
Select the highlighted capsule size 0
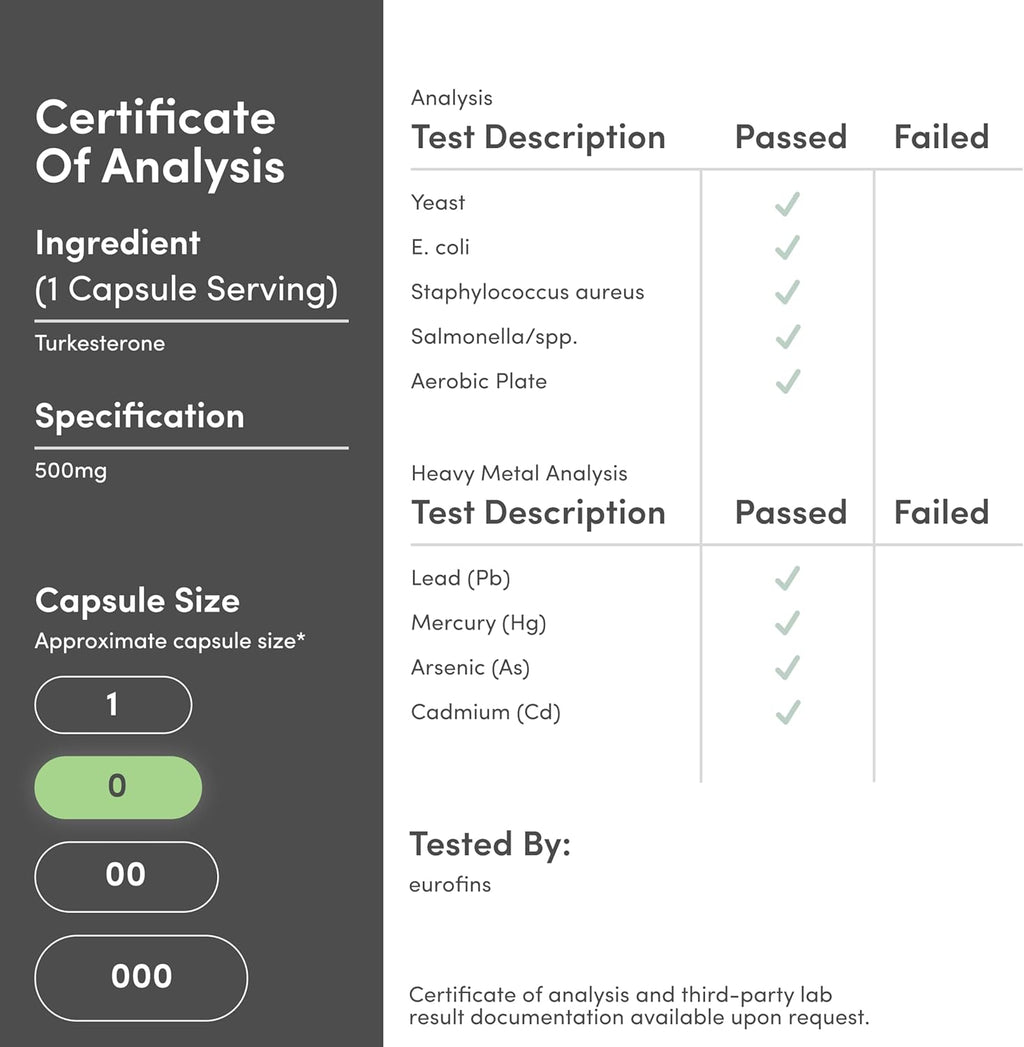click(118, 787)
